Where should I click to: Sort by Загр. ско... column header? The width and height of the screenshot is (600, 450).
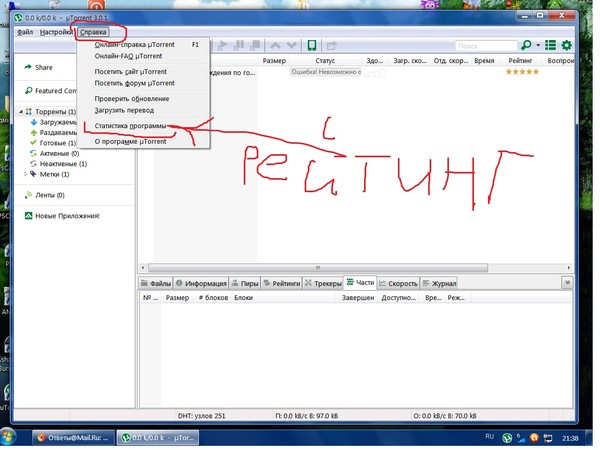[x=410, y=60]
